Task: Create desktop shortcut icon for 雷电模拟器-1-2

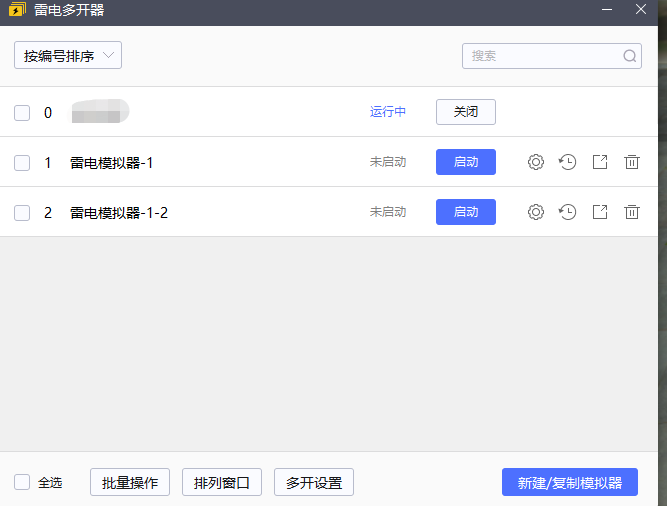Action: tap(600, 212)
